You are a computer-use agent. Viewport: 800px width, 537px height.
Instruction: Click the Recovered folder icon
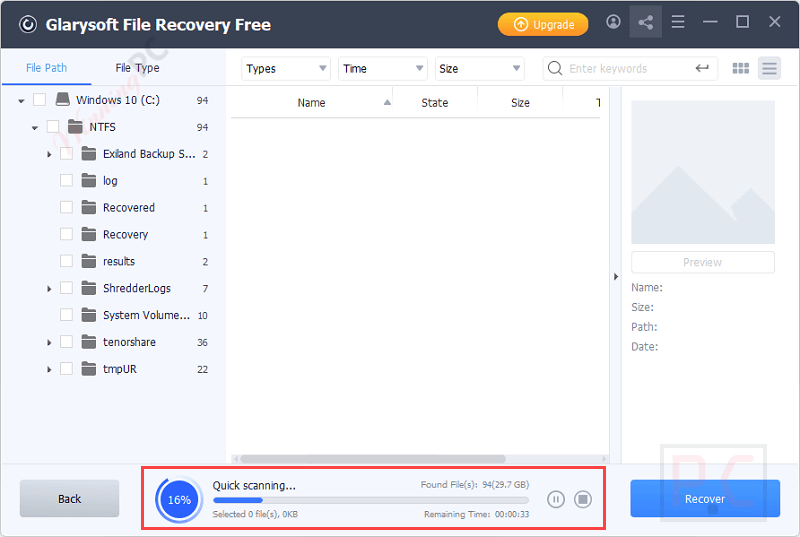[89, 208]
